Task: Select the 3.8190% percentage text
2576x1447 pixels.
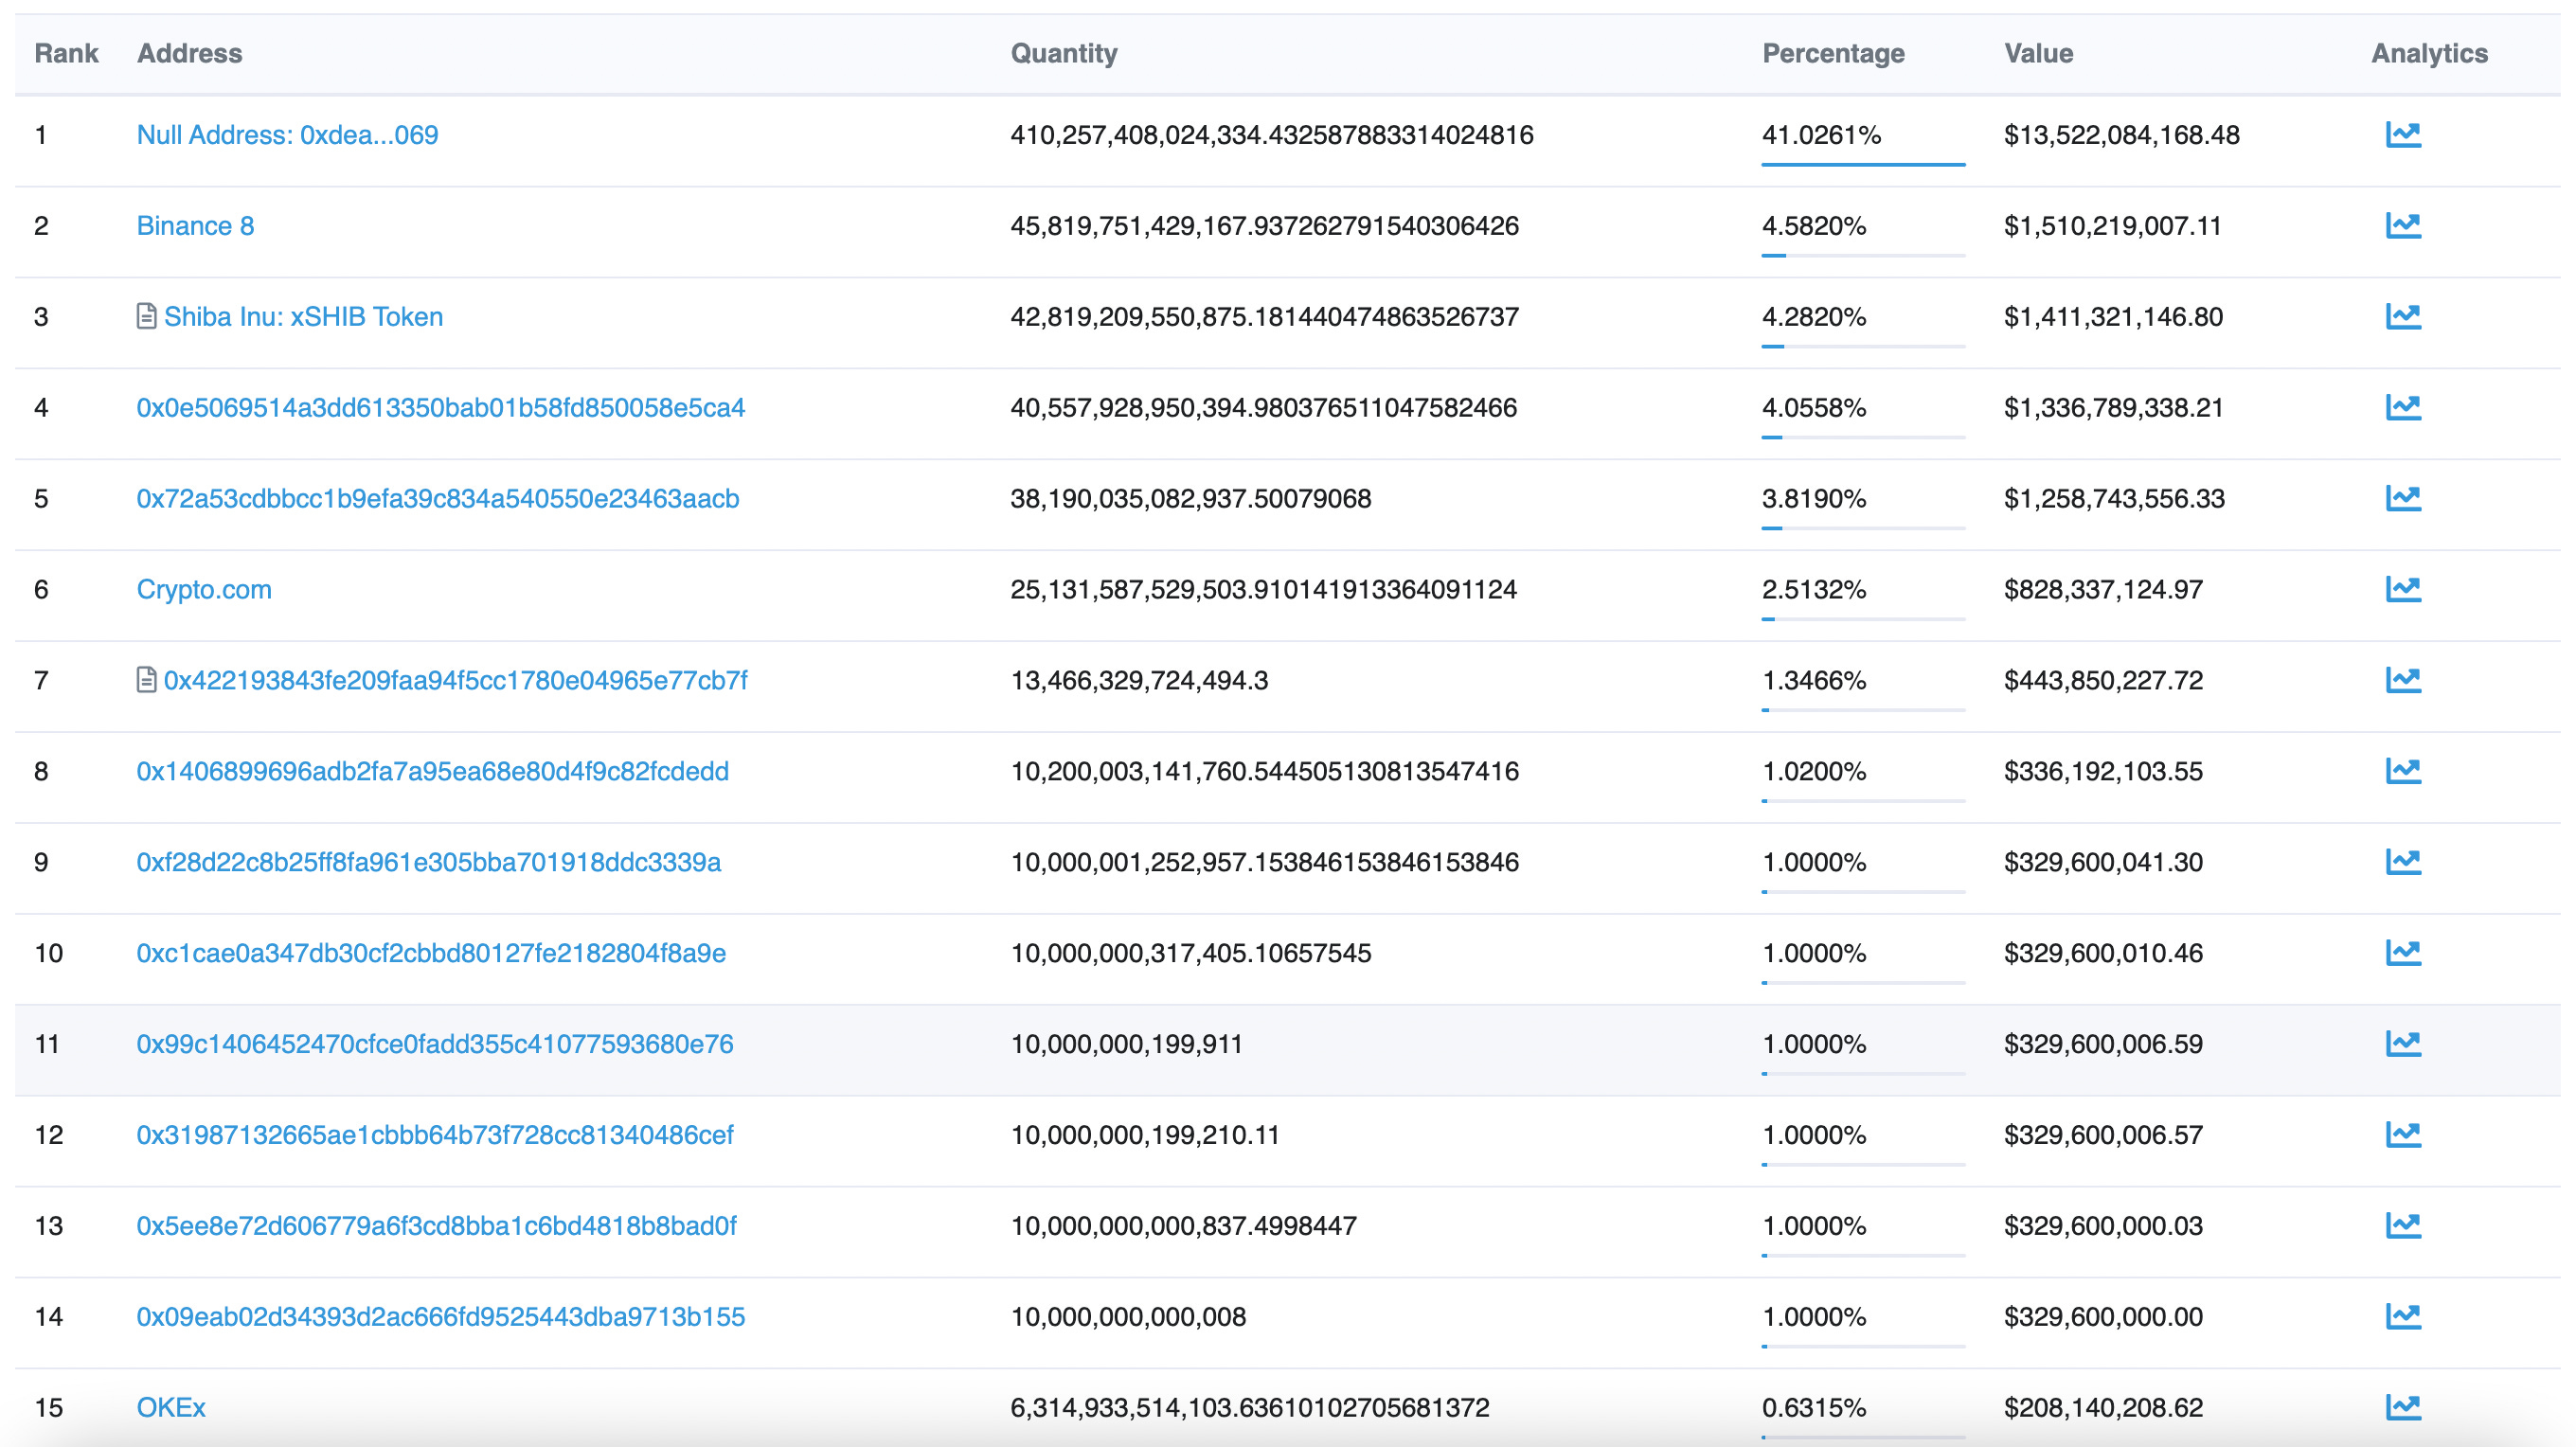Action: coord(1814,499)
